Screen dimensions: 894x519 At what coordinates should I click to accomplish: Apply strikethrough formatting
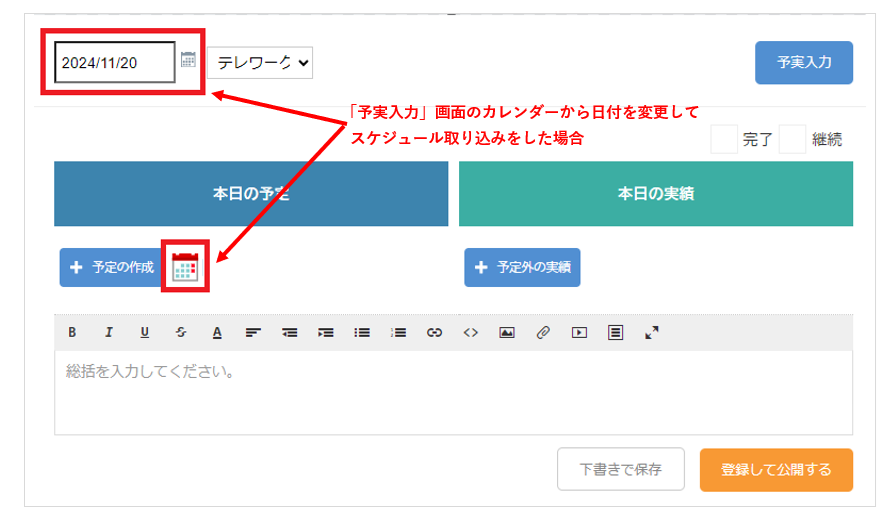coord(181,333)
